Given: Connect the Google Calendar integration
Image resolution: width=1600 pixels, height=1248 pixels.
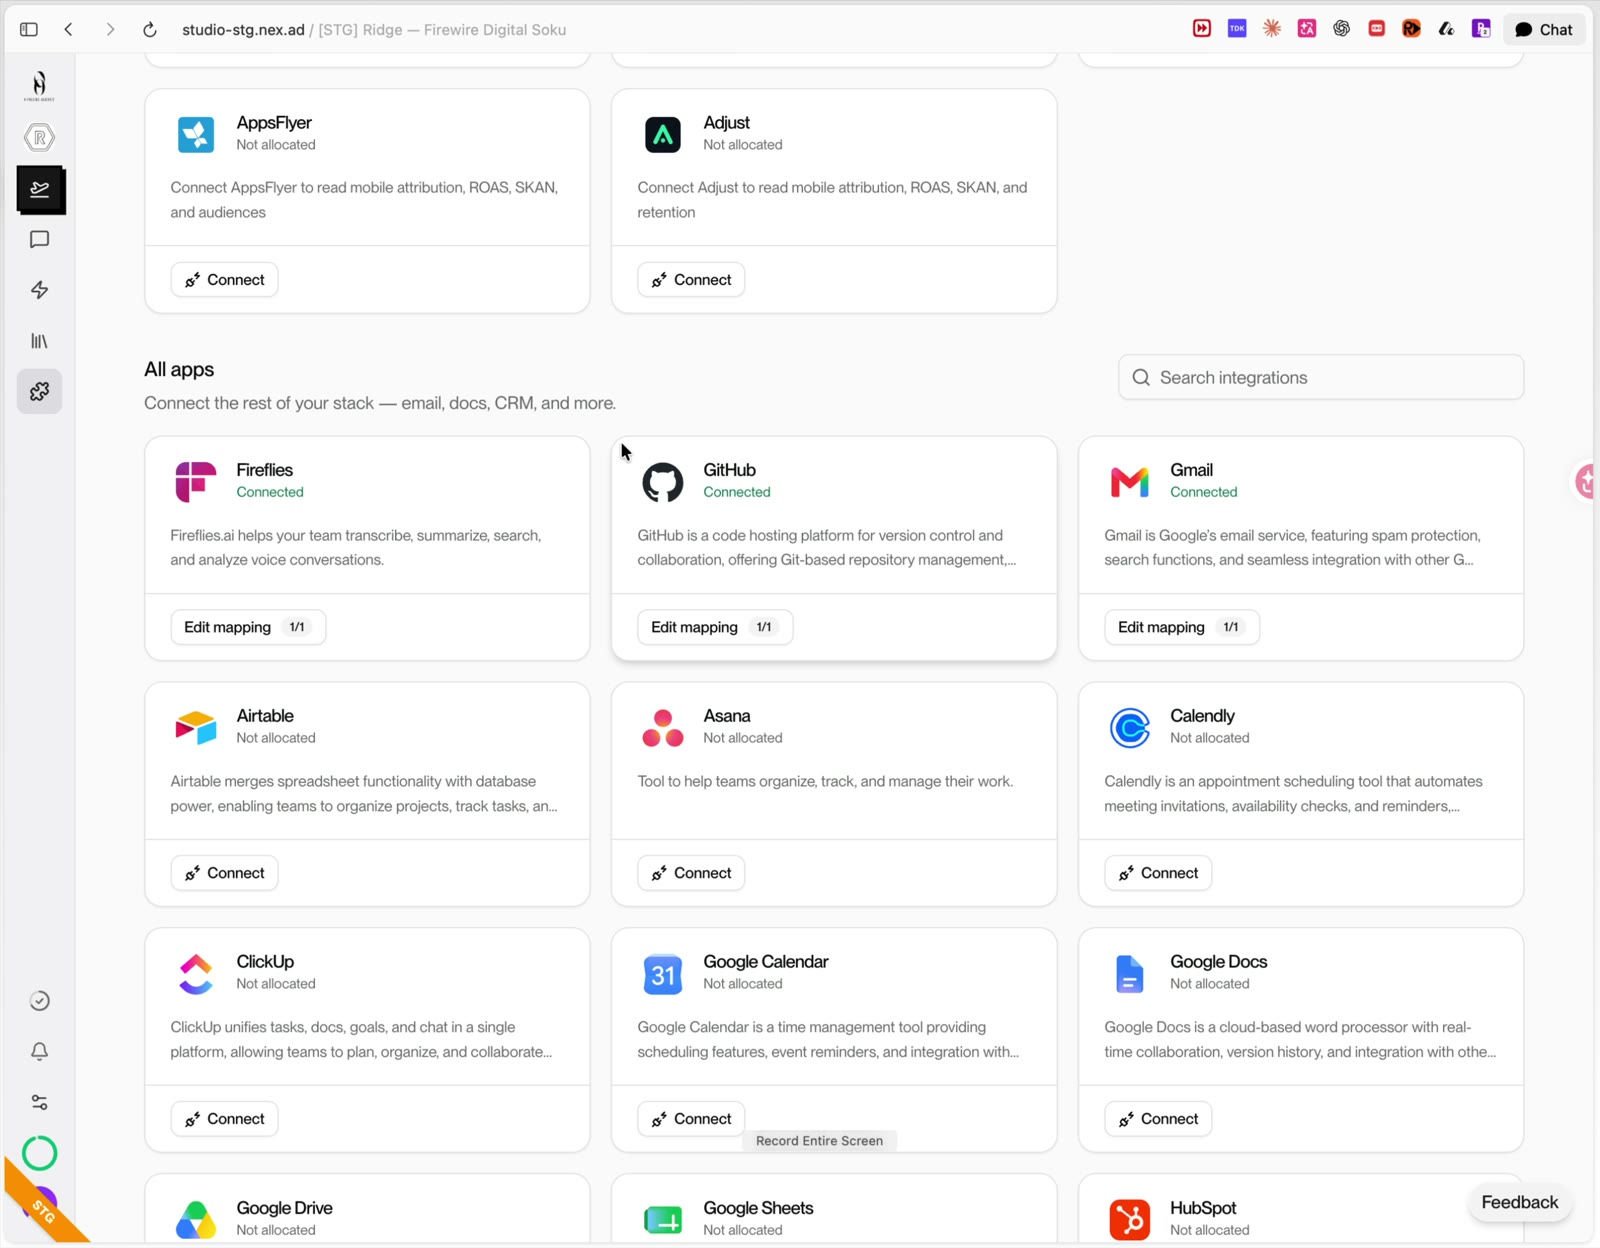Looking at the screenshot, I should (692, 1119).
